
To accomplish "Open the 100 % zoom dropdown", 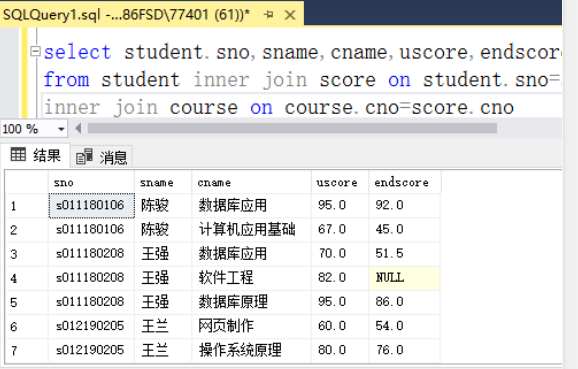I will pyautogui.click(x=61, y=129).
